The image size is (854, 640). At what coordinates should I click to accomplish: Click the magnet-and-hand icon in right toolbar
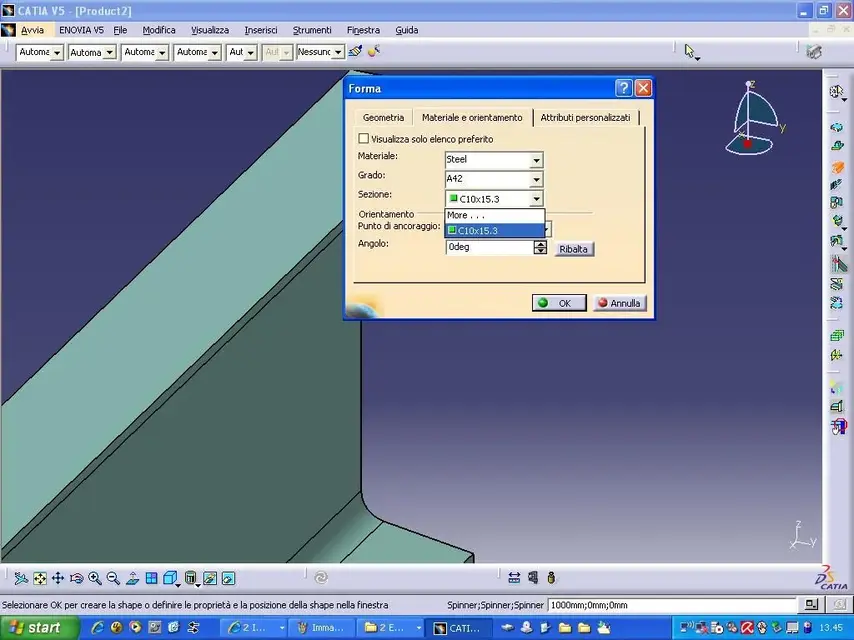[x=838, y=425]
